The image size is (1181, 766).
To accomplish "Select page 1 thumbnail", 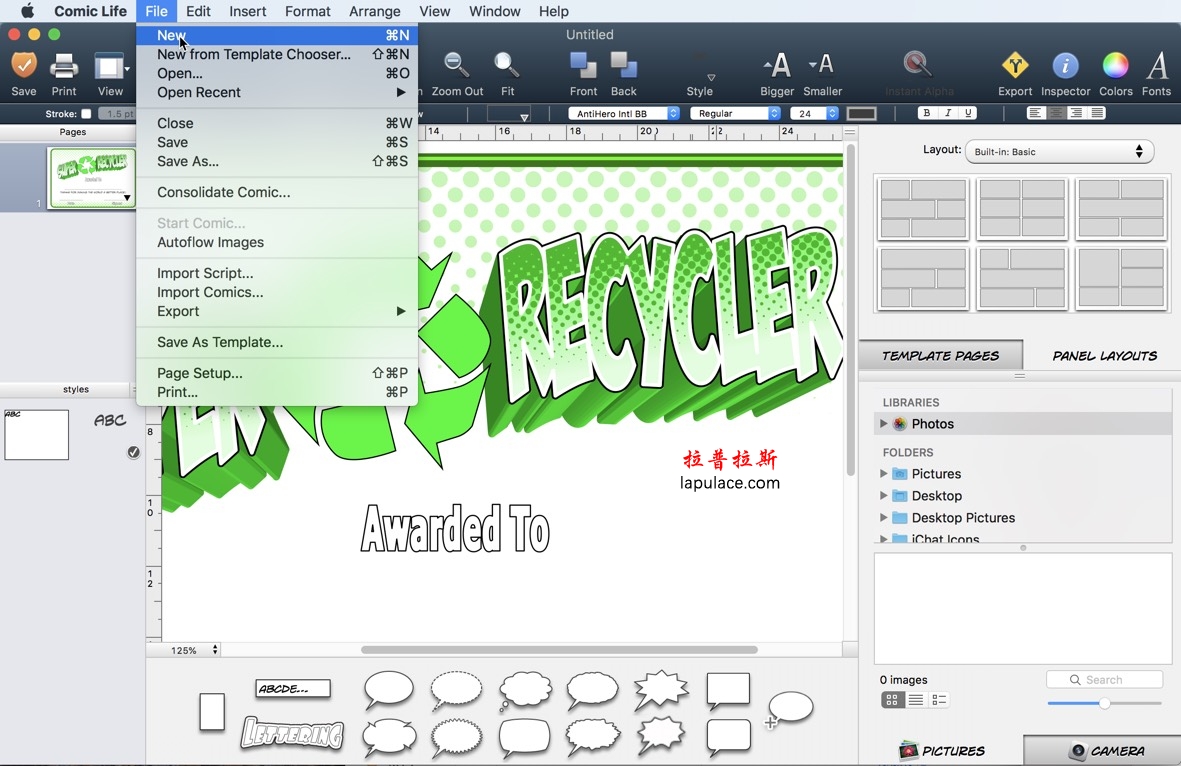I will coord(92,178).
